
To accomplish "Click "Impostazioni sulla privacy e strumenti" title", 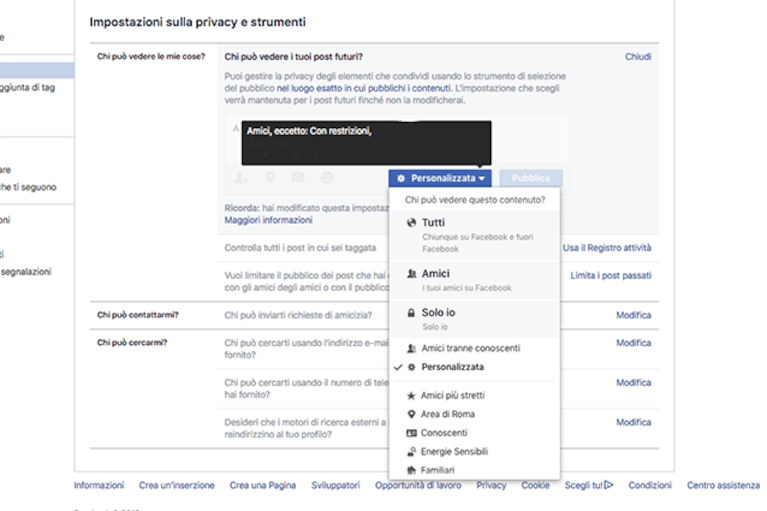I will point(198,22).
